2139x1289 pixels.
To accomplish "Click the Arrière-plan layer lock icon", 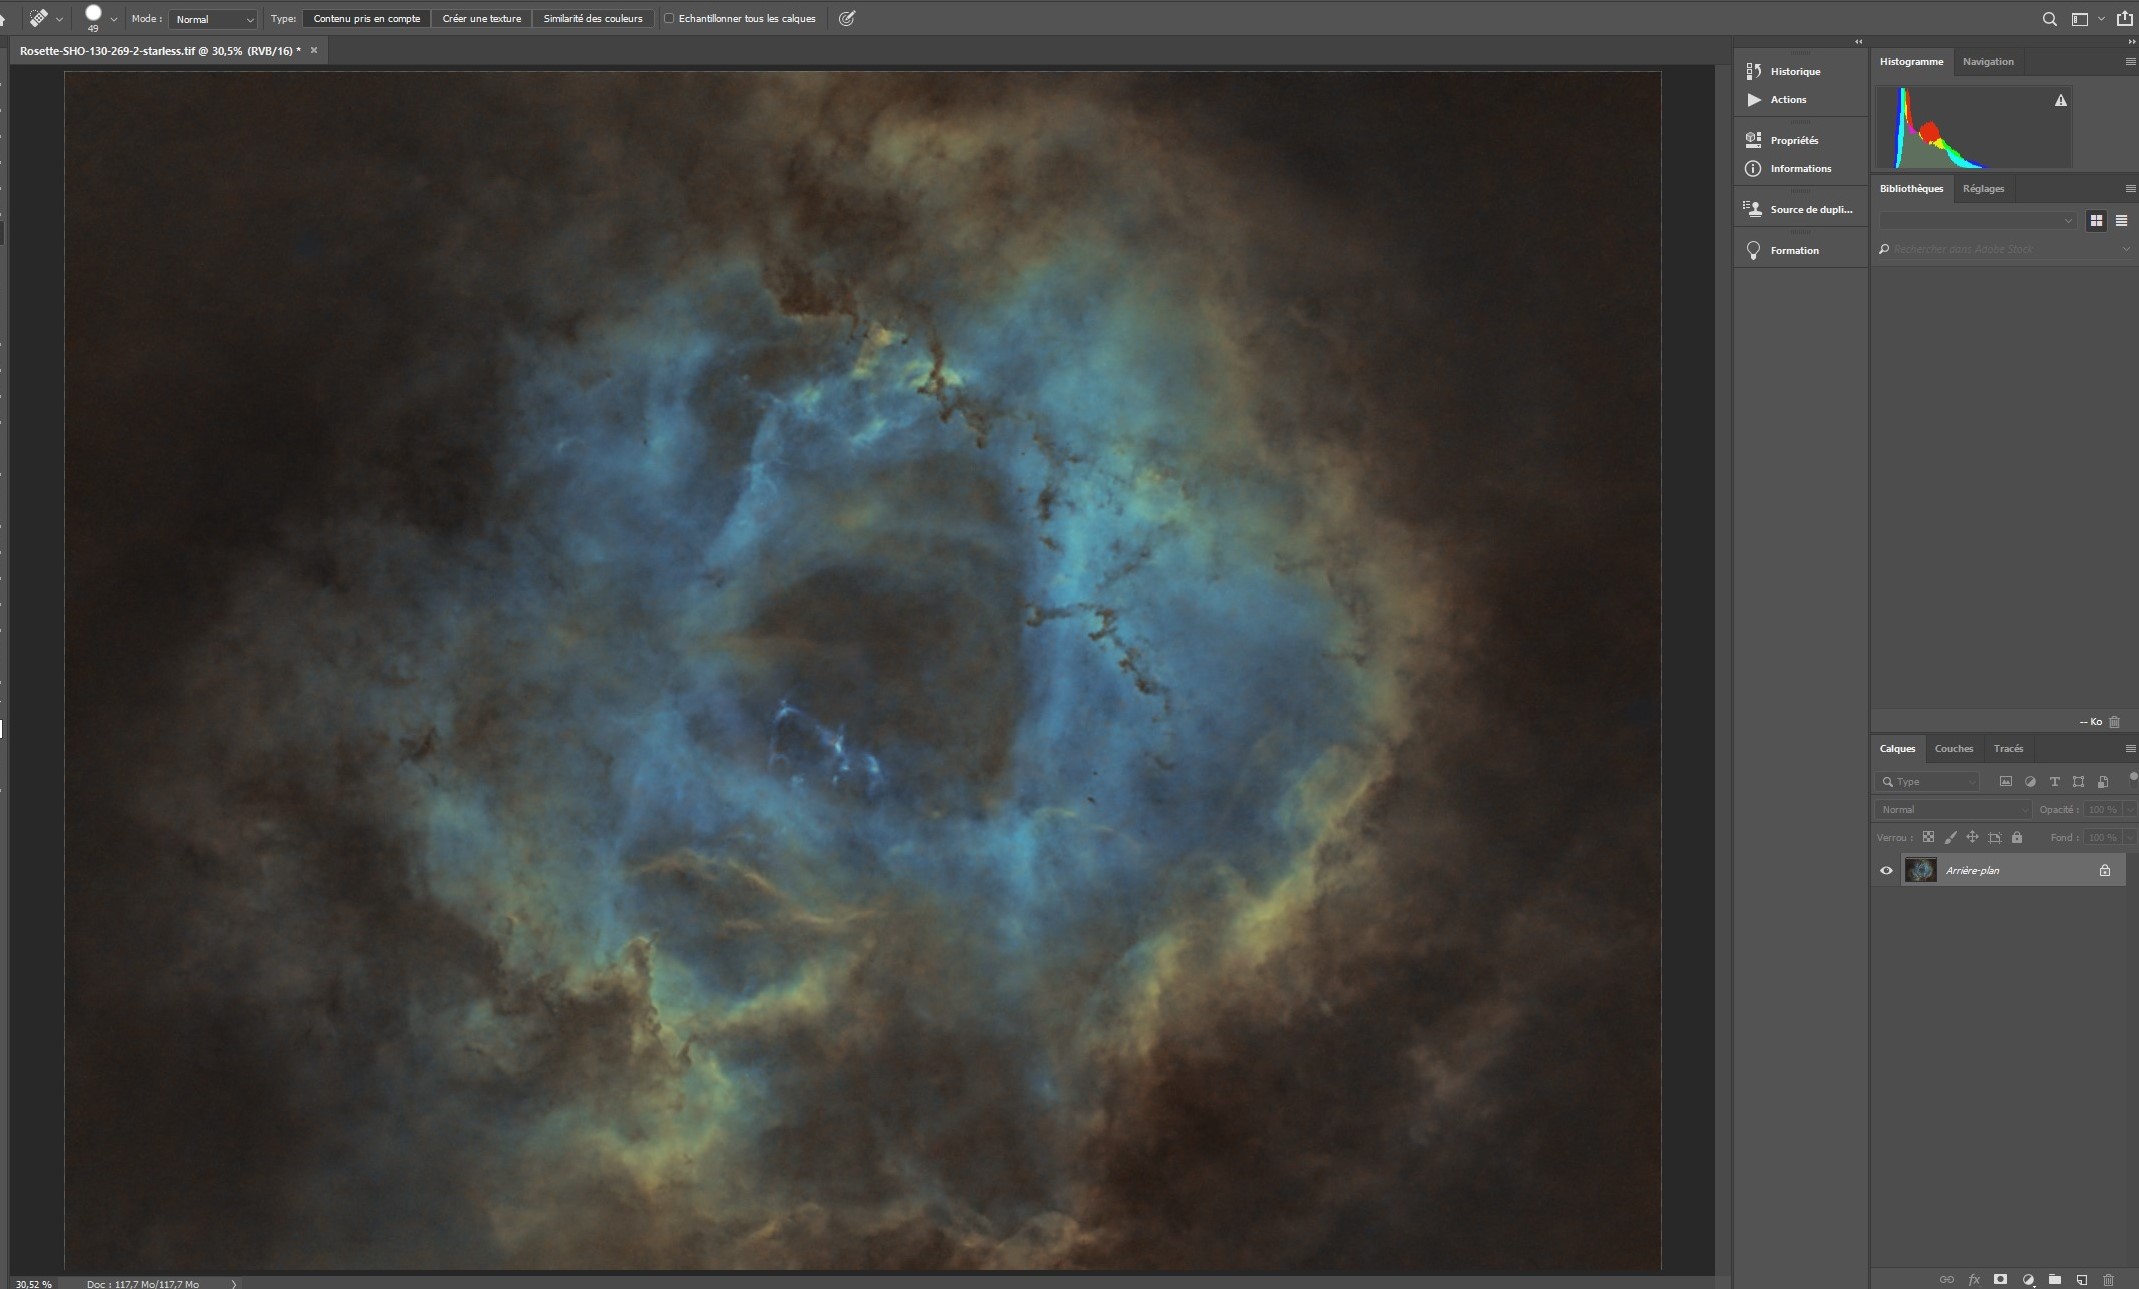I will (2105, 870).
